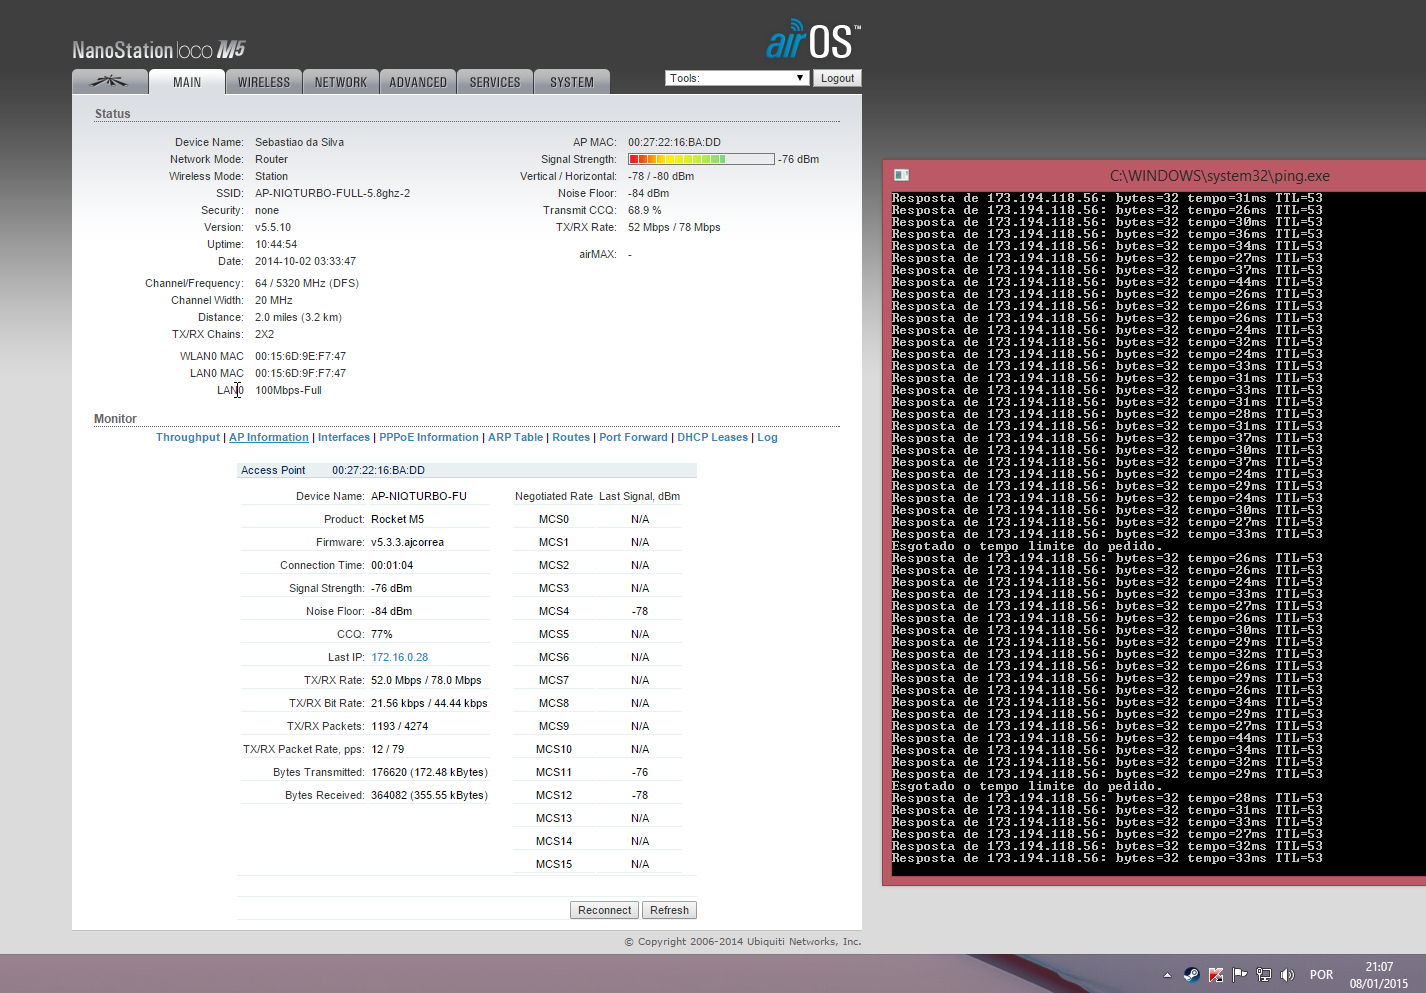Viewport: 1426px width, 993px height.
Task: Open the NETWORK tab
Action: tap(340, 82)
